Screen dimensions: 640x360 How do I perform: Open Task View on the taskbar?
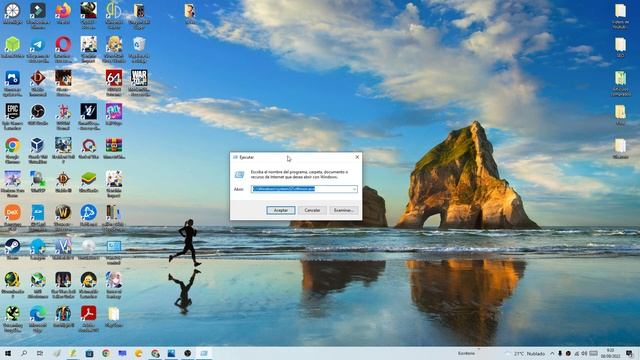coord(40,353)
